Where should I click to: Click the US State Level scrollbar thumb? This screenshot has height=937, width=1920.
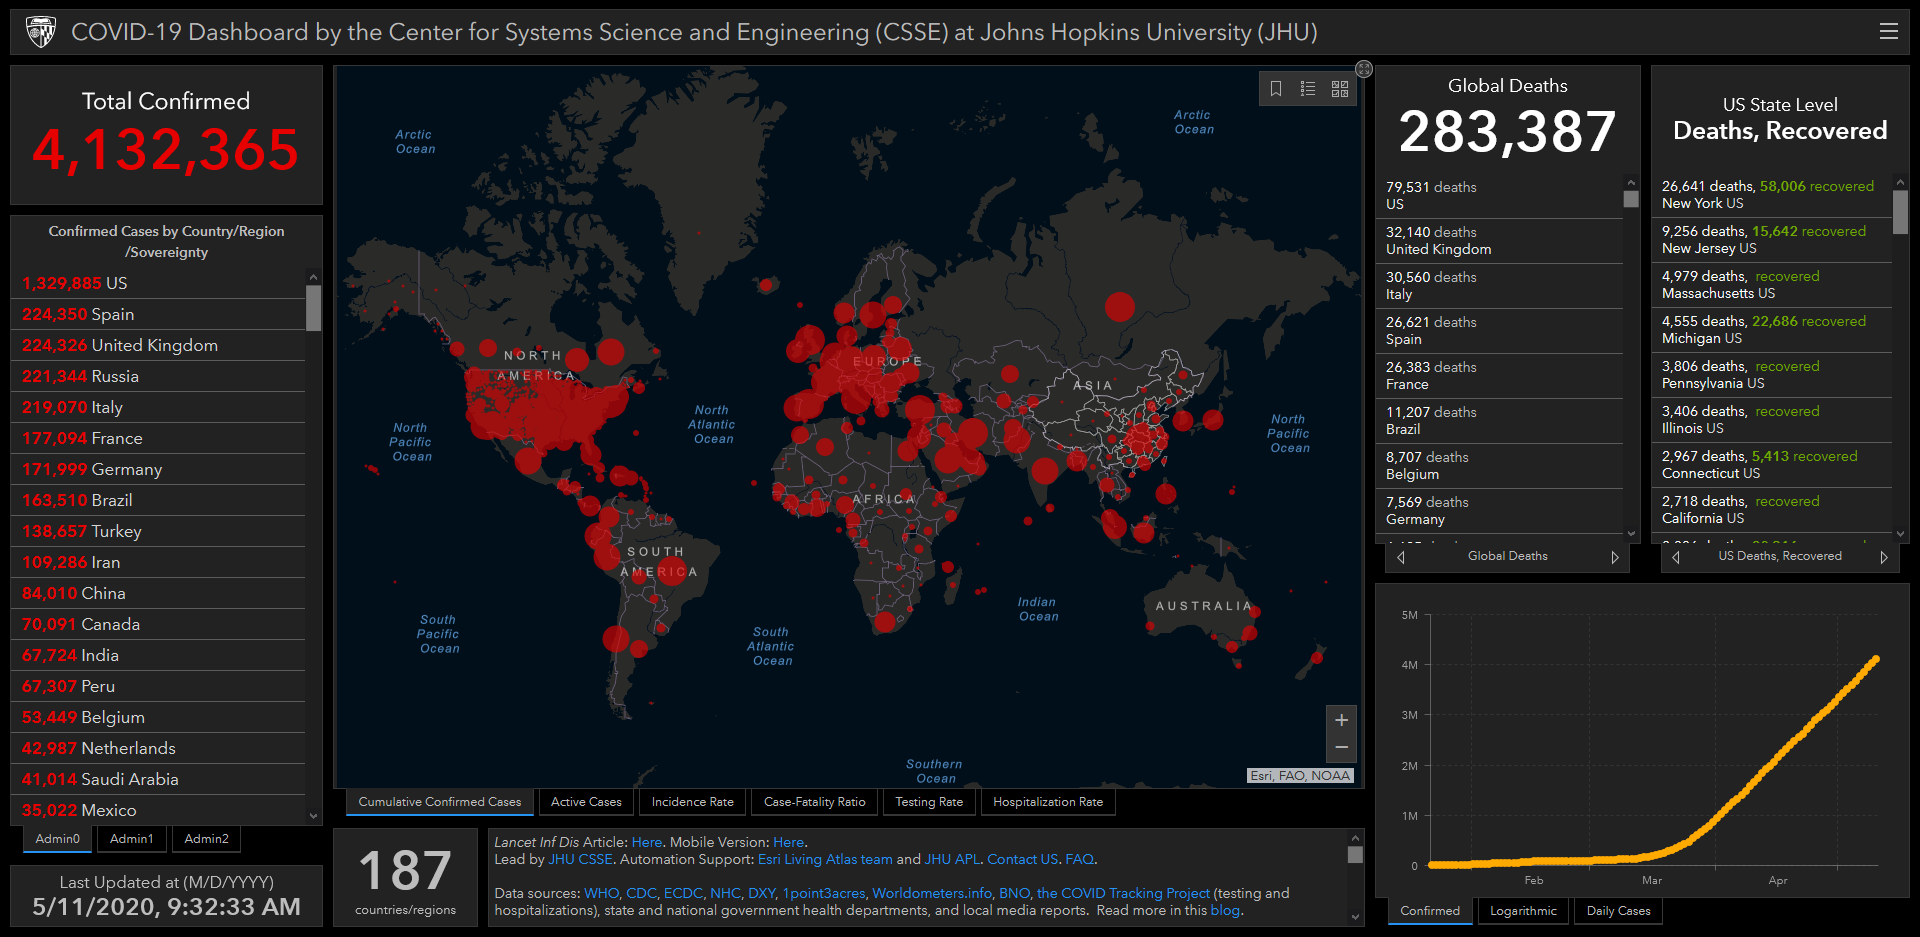1900,212
